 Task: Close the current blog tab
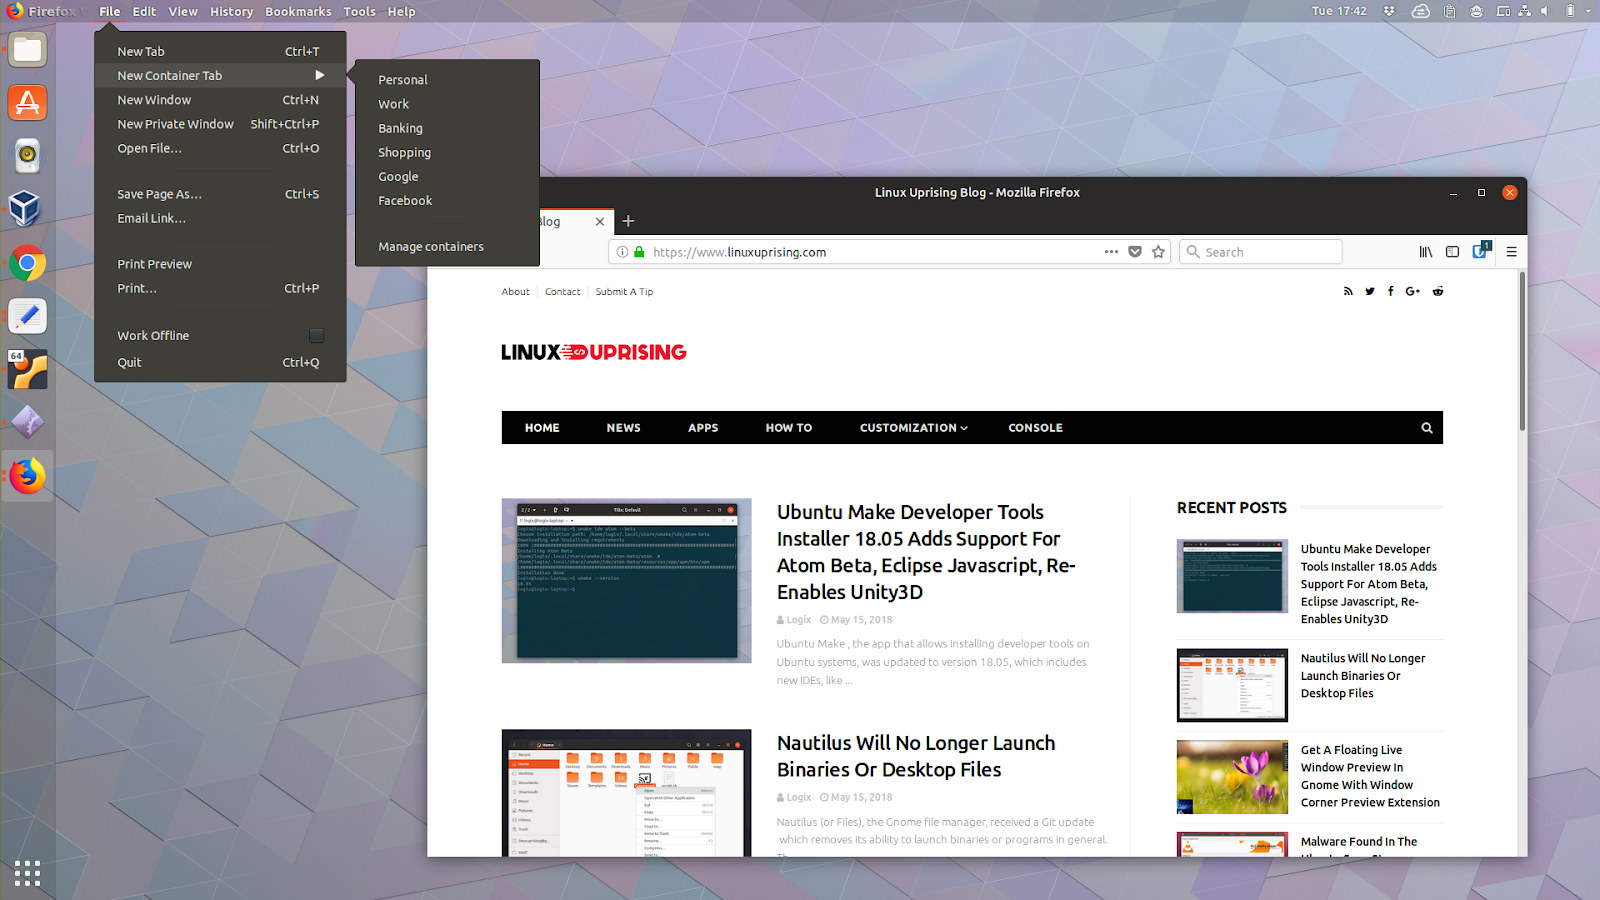[600, 221]
